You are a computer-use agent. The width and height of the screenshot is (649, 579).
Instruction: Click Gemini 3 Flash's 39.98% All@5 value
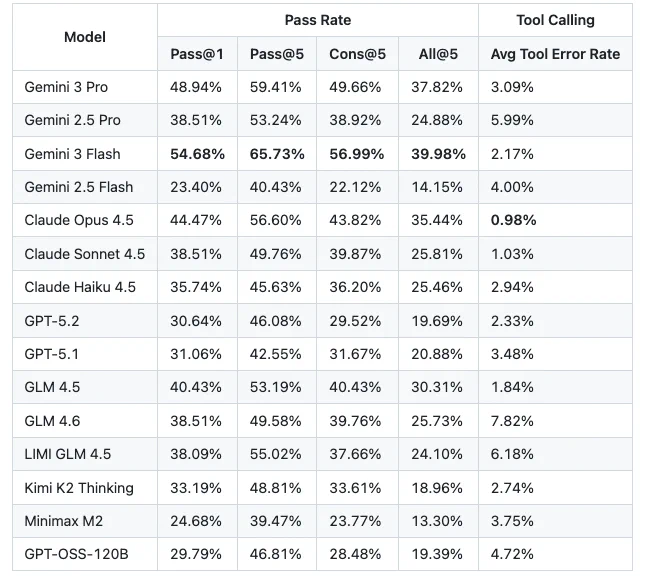tap(438, 154)
